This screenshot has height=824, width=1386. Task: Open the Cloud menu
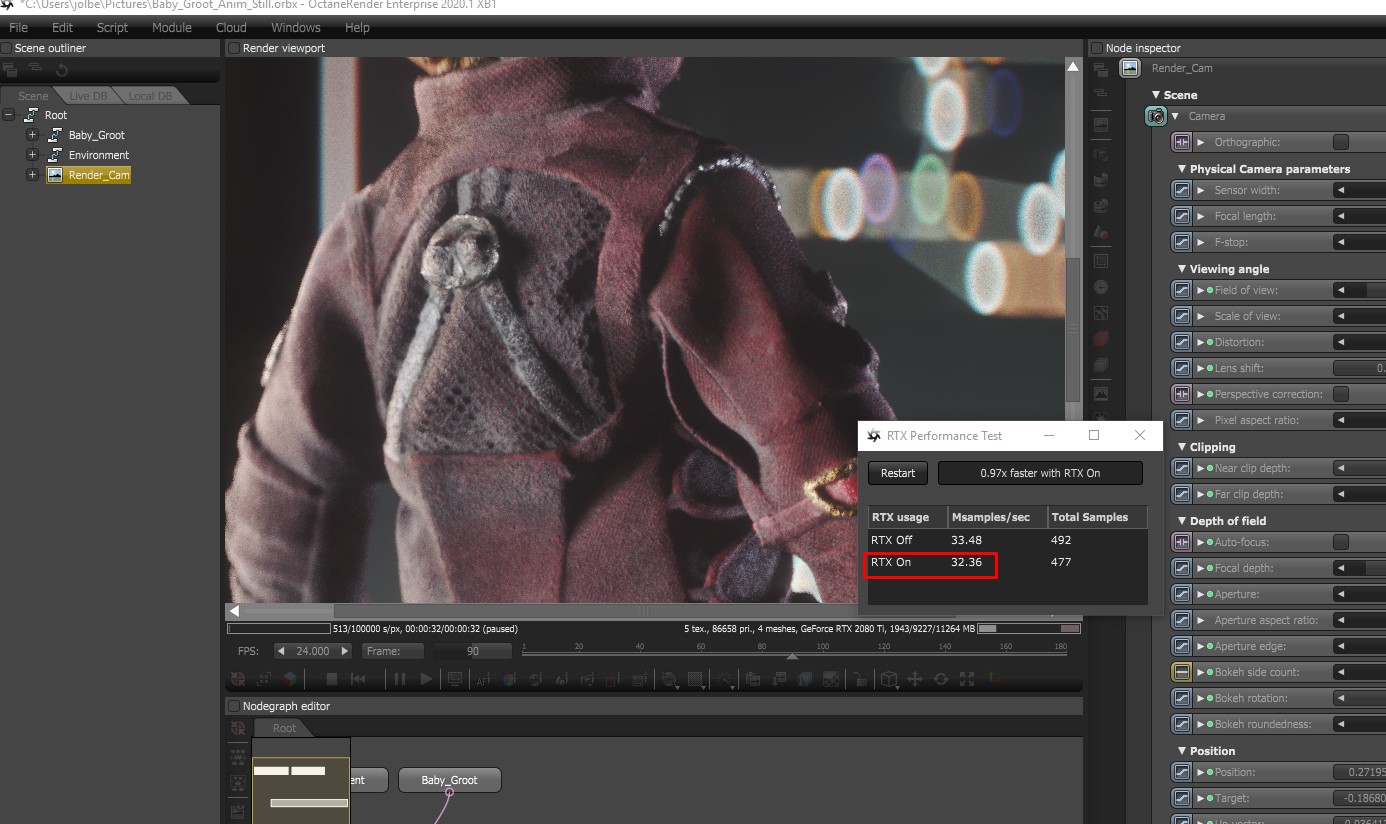click(231, 27)
